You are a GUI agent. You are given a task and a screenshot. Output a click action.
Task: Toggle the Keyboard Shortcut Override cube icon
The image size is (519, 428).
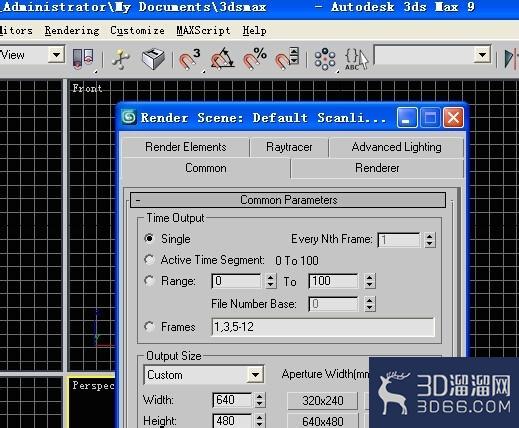click(x=153, y=59)
